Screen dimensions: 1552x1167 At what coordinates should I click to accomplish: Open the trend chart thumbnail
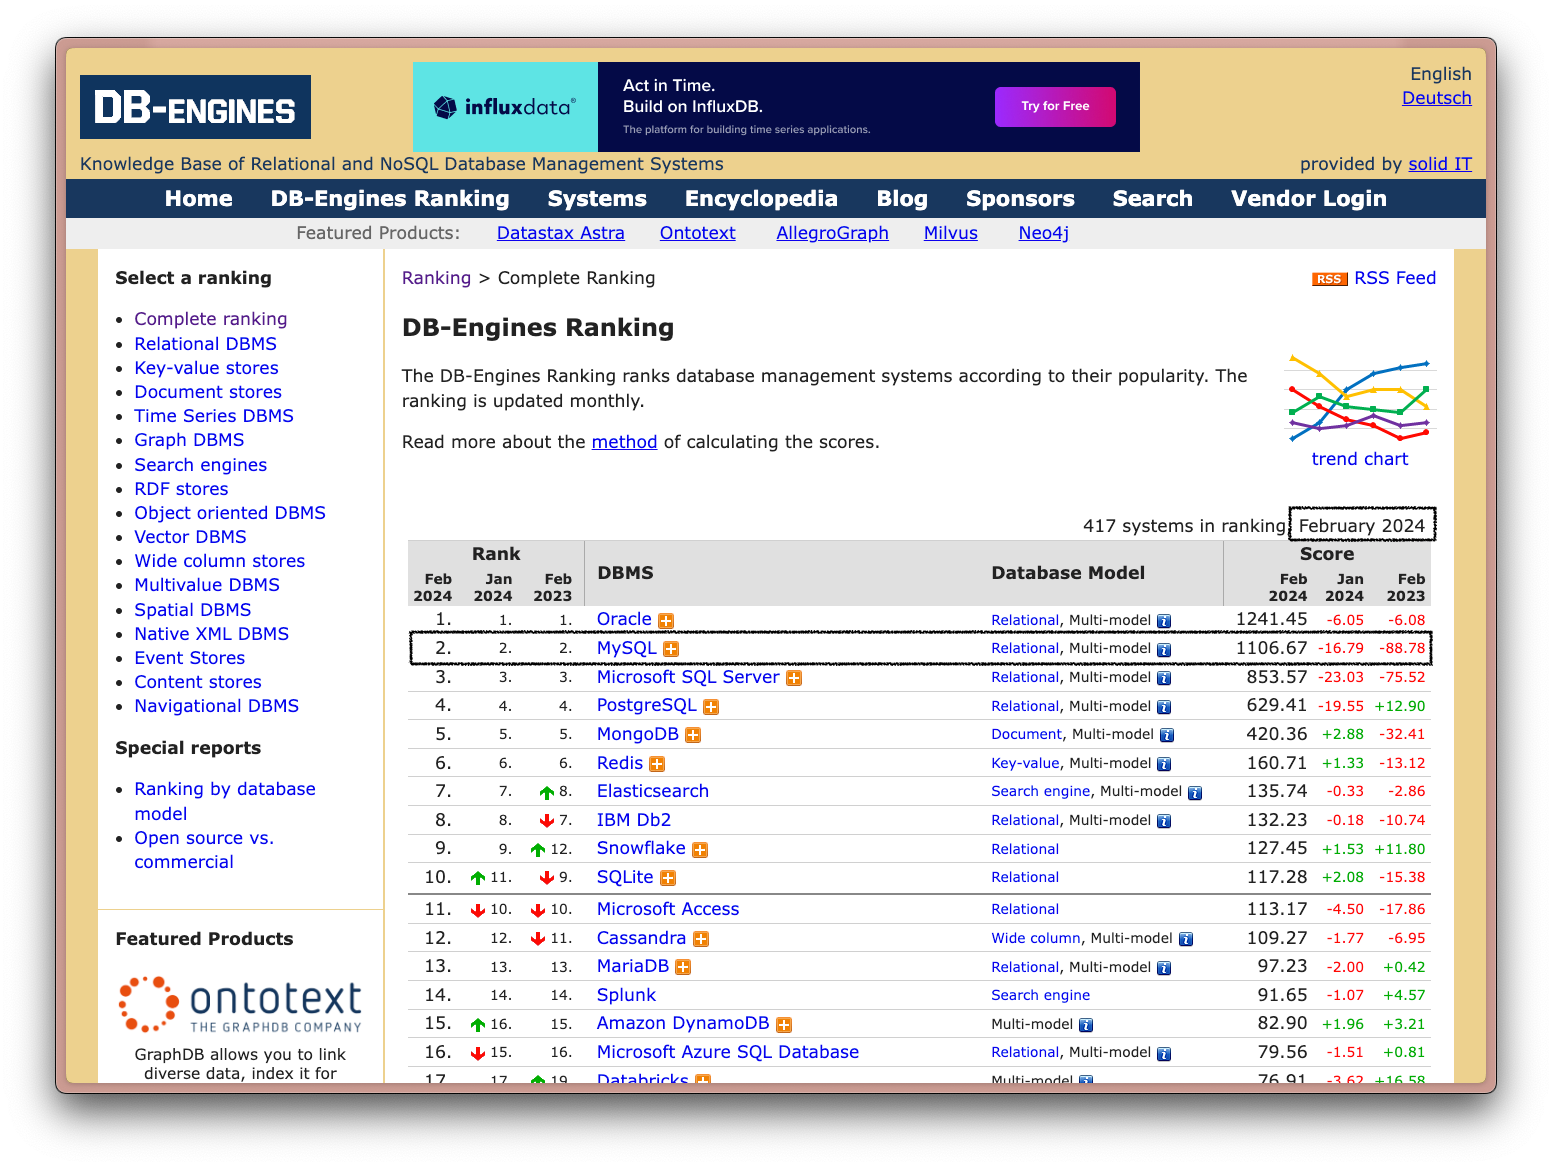click(1359, 399)
